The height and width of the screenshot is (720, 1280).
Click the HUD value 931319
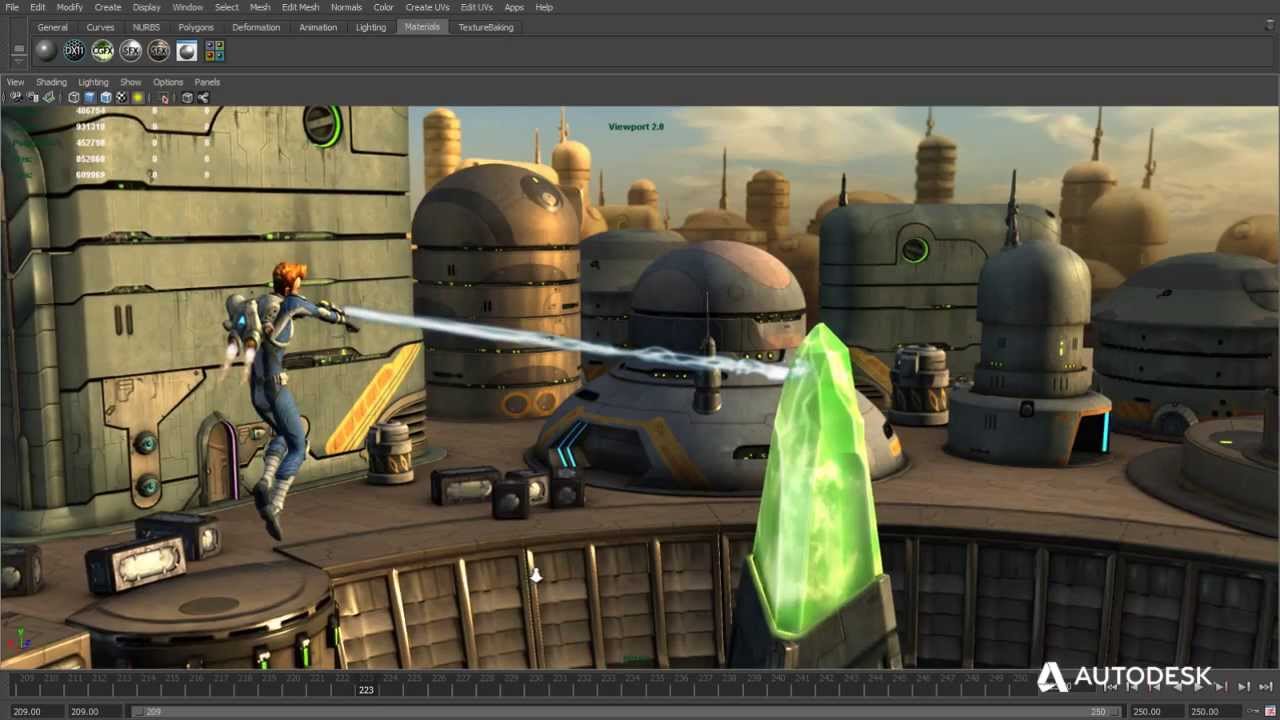tap(90, 127)
